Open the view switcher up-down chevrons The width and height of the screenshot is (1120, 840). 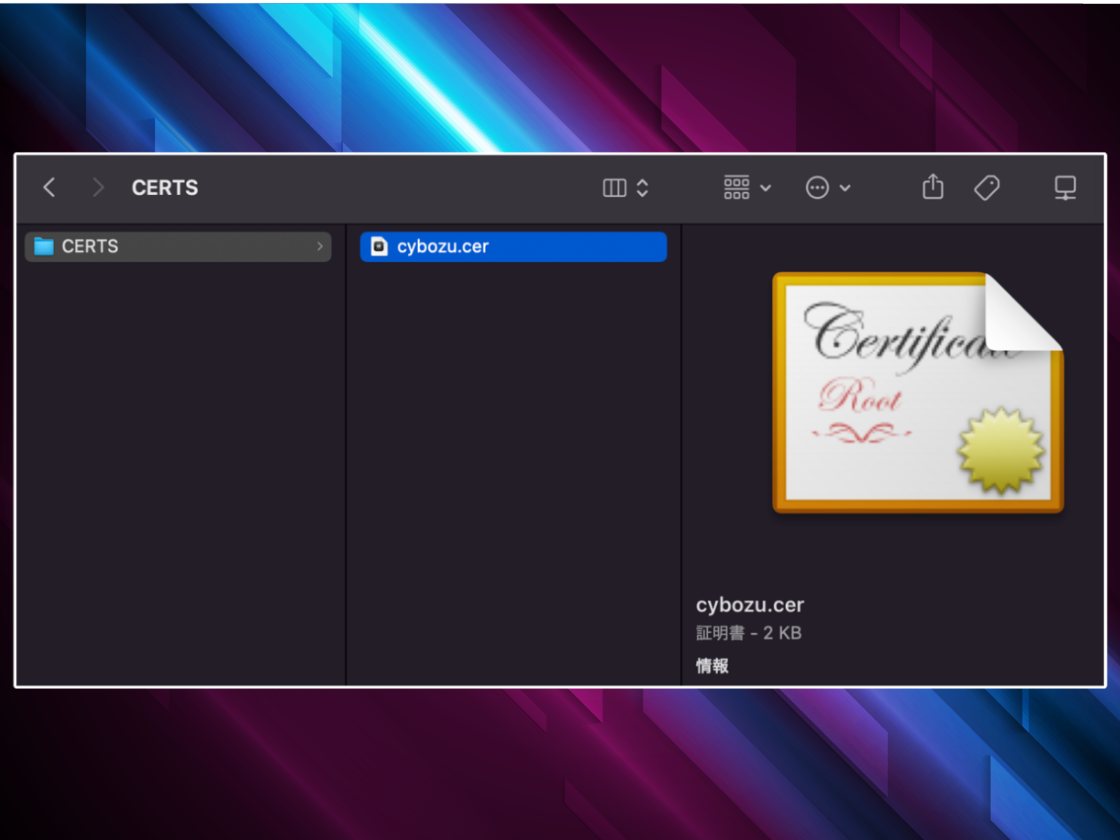[643, 188]
